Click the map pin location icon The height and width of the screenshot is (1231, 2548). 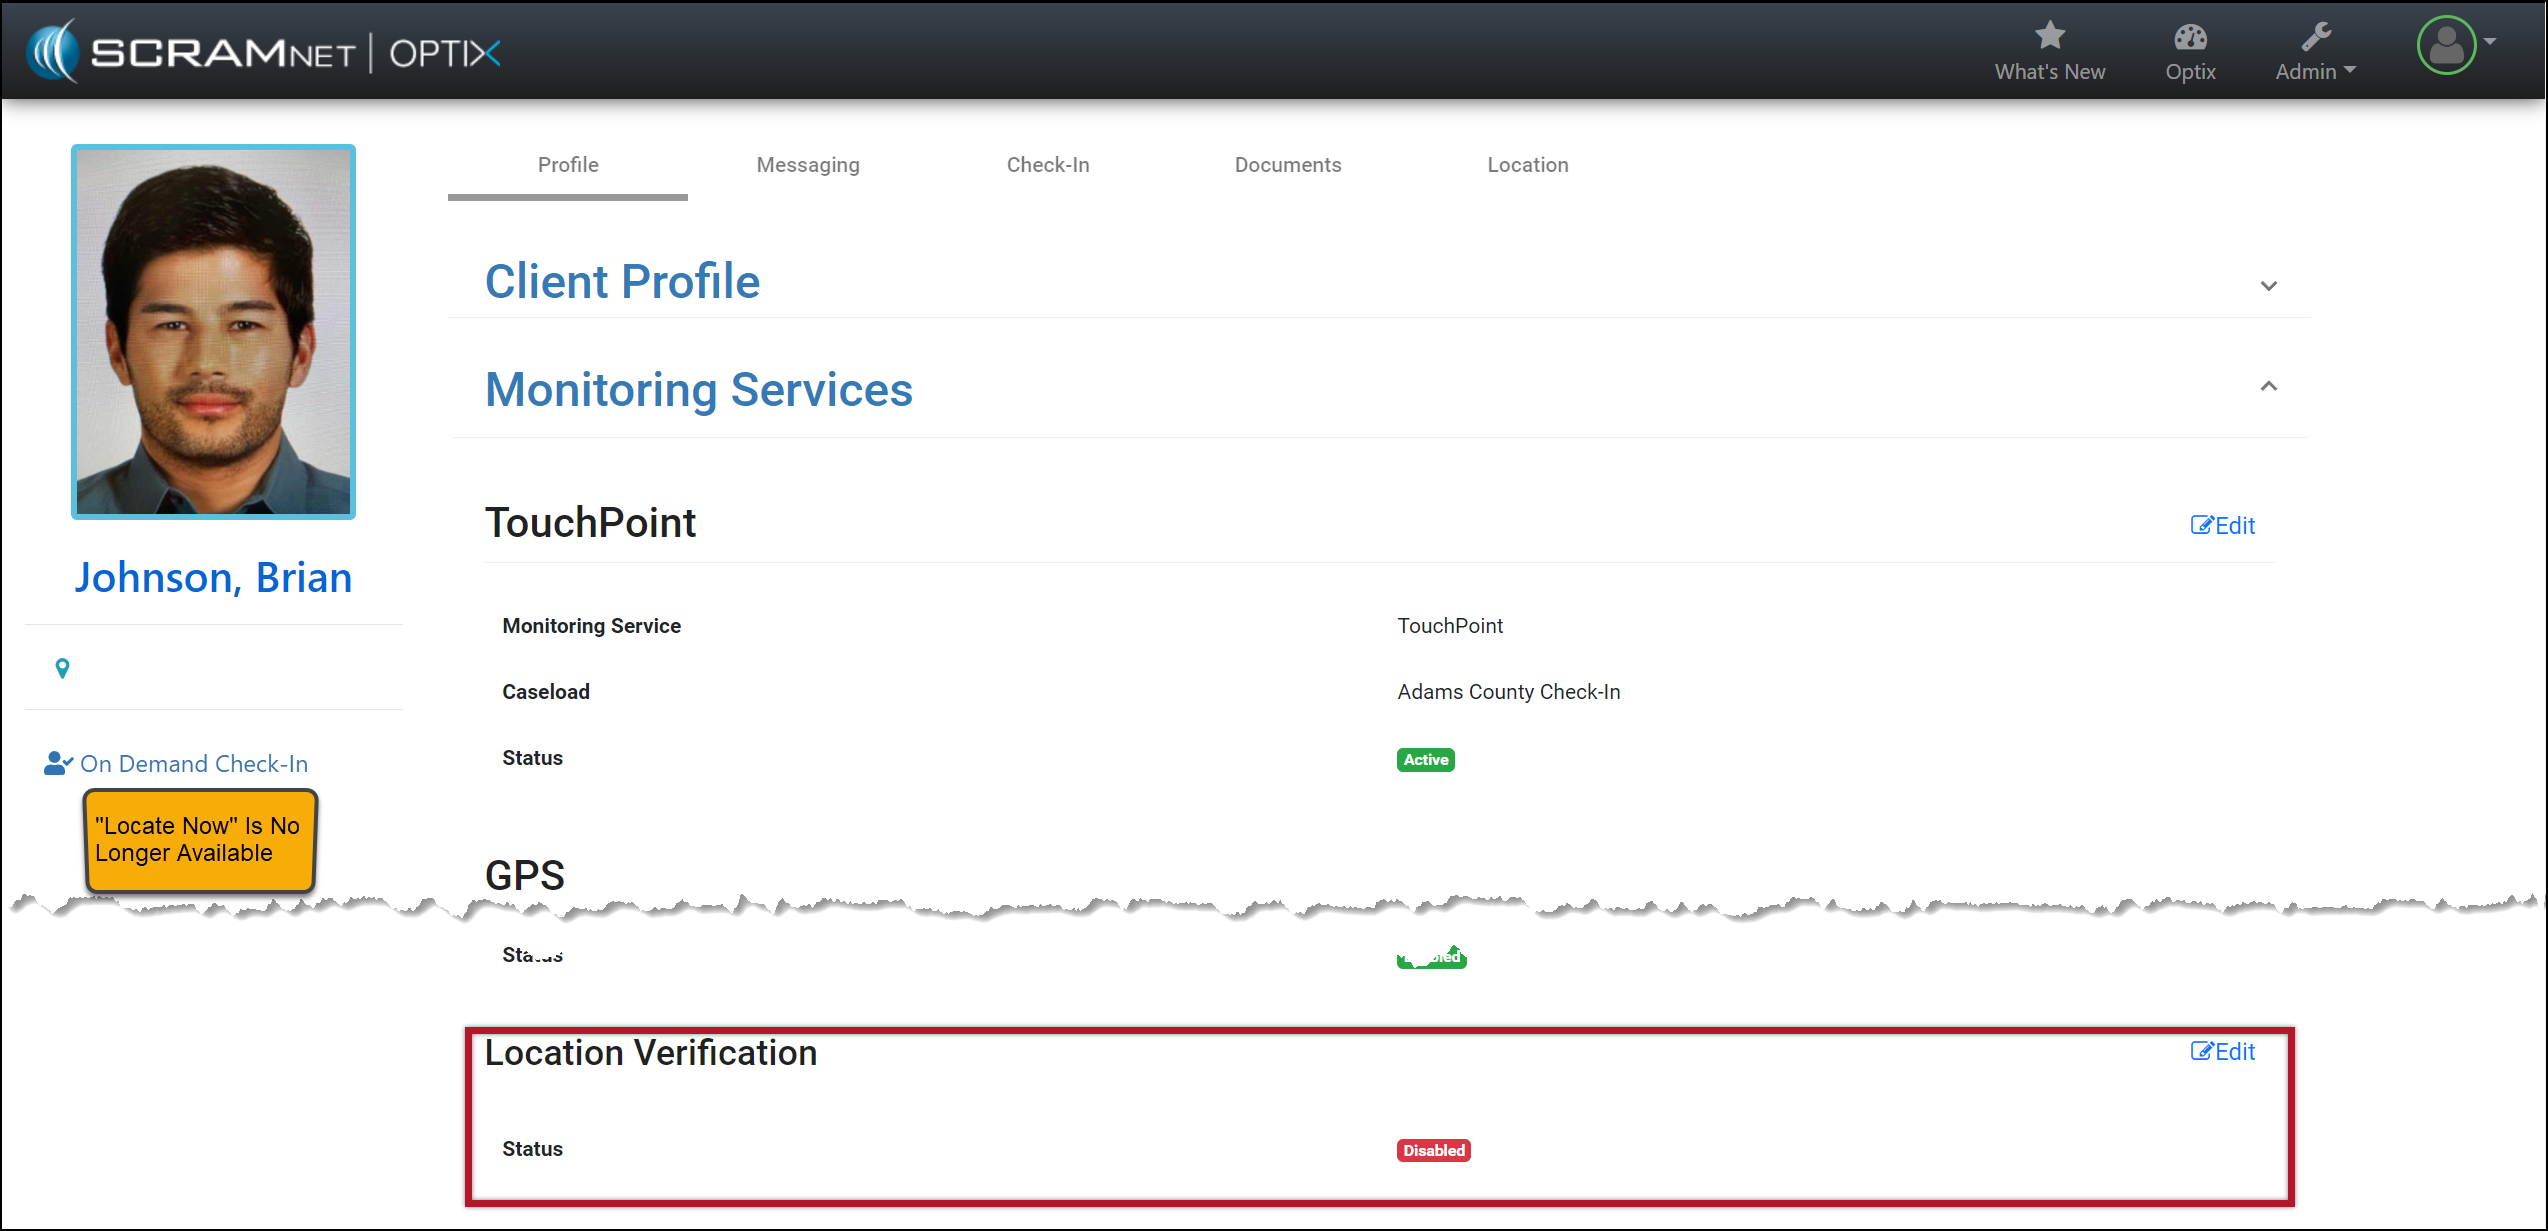tap(62, 668)
